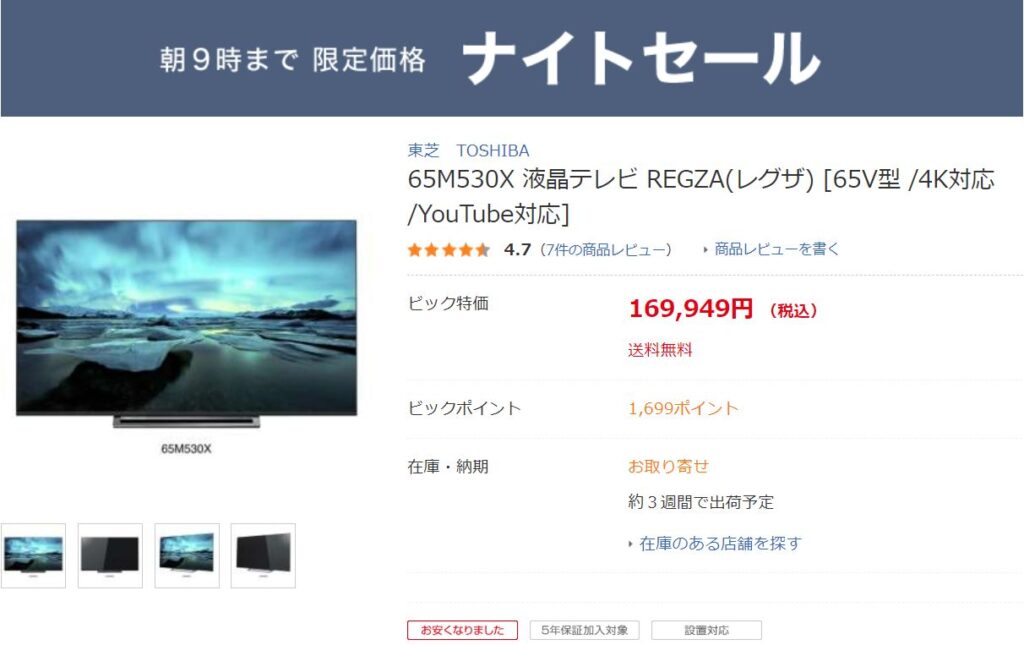Click the main 65M530X TV image
The height and width of the screenshot is (645, 1024).
[x=187, y=324]
